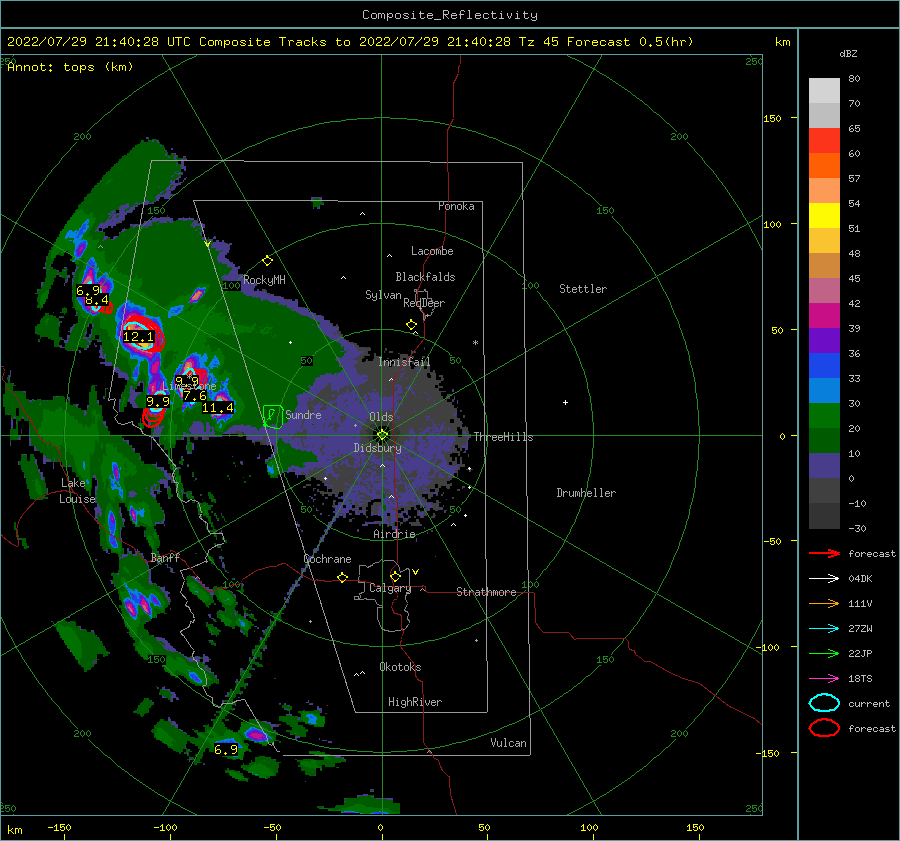Click the Didsbury city label
Screen dimensions: 900x841
[x=378, y=448]
